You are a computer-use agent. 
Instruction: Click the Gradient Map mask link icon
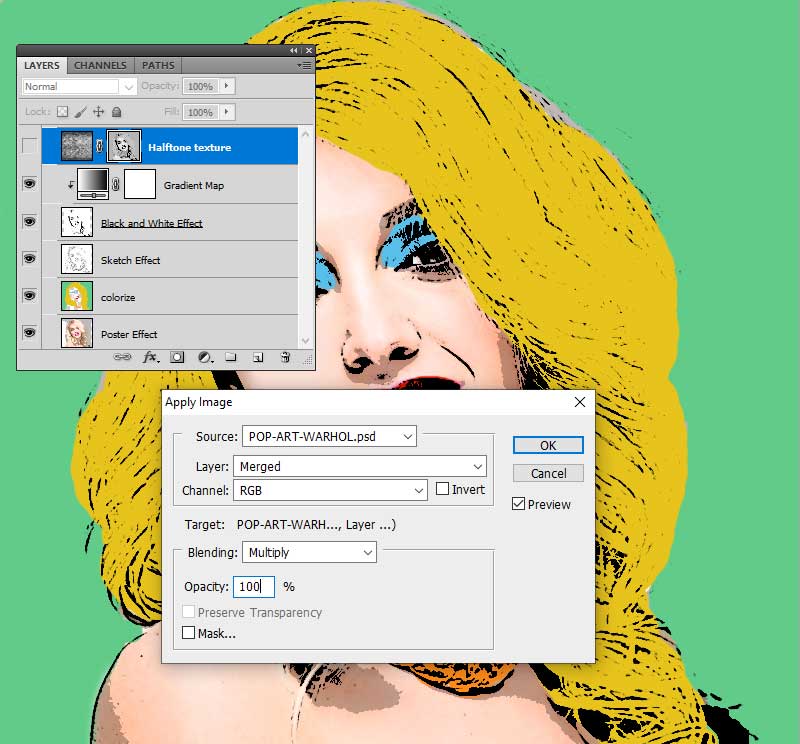116,184
